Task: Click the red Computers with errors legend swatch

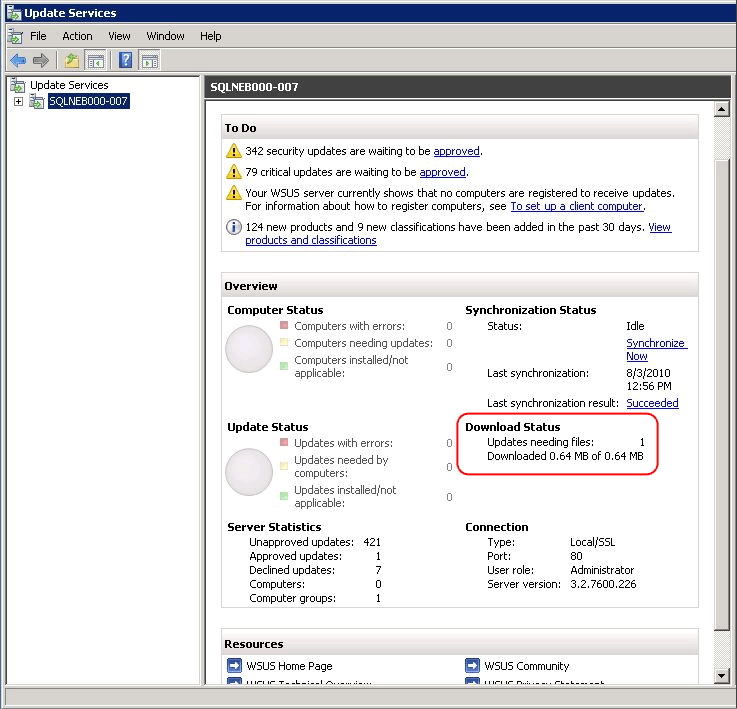Action: (x=284, y=325)
